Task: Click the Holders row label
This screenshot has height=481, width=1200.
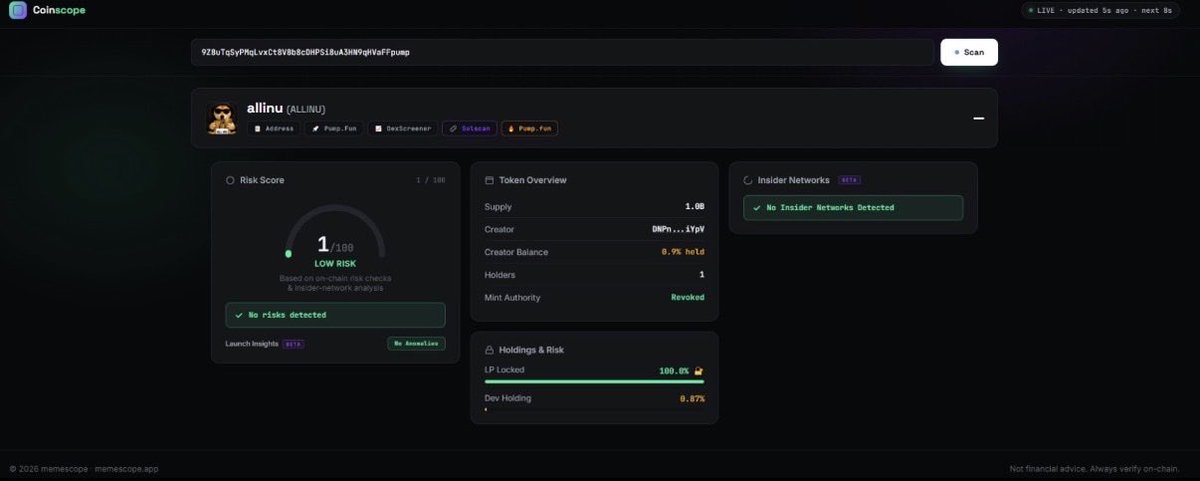Action: [x=498, y=274]
